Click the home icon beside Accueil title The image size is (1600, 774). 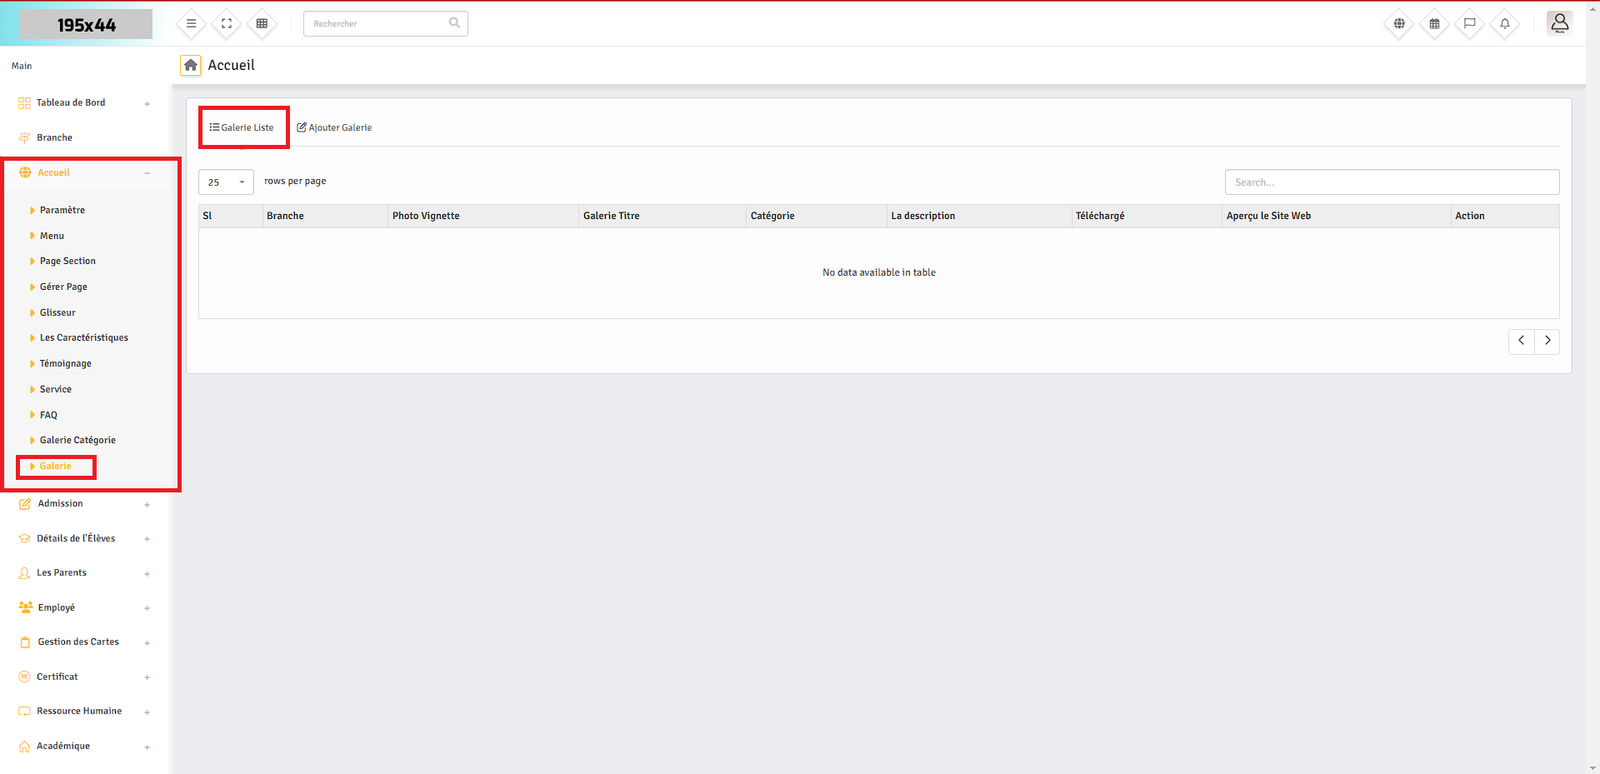190,65
